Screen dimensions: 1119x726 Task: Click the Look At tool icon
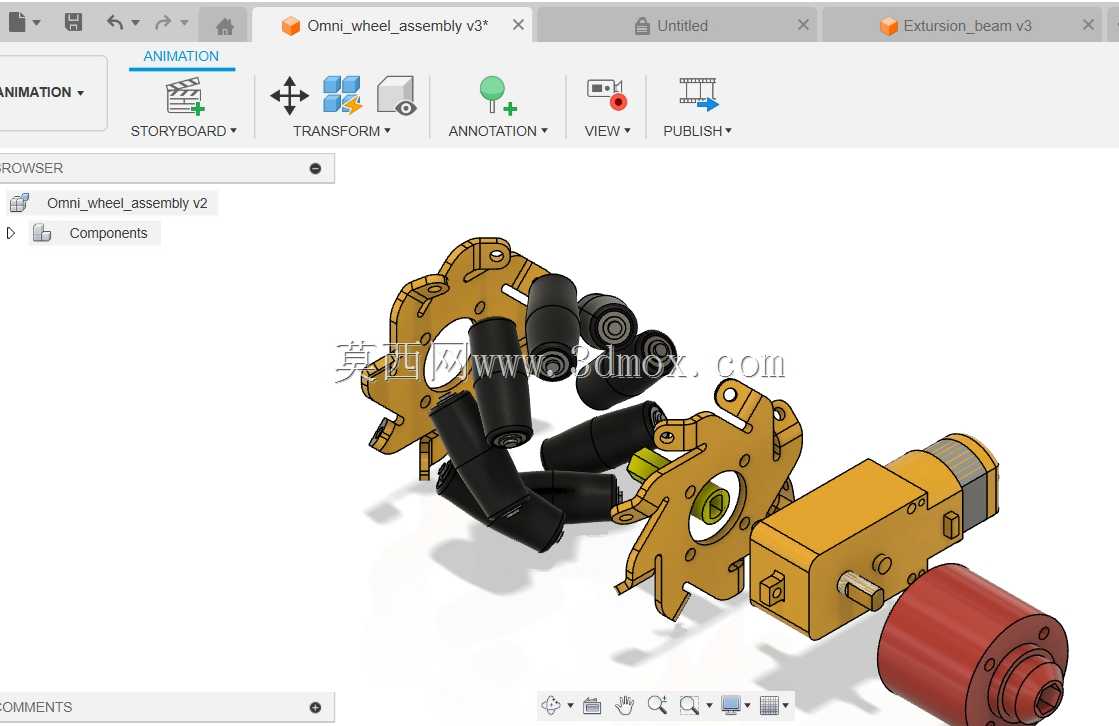click(592, 706)
